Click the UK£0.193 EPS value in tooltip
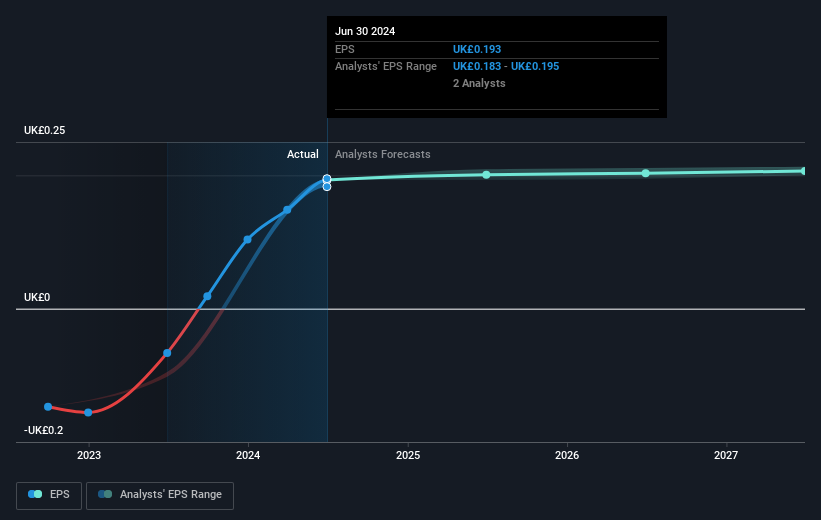The width and height of the screenshot is (821, 520). [477, 49]
